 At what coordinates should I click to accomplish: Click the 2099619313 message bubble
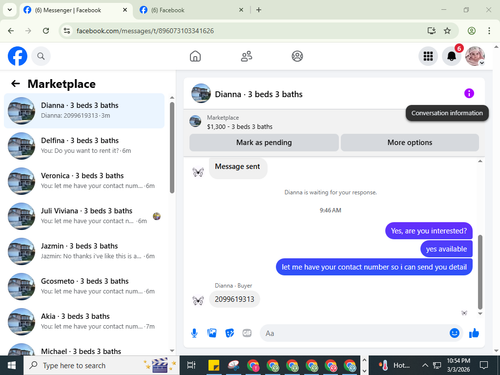tap(234, 299)
